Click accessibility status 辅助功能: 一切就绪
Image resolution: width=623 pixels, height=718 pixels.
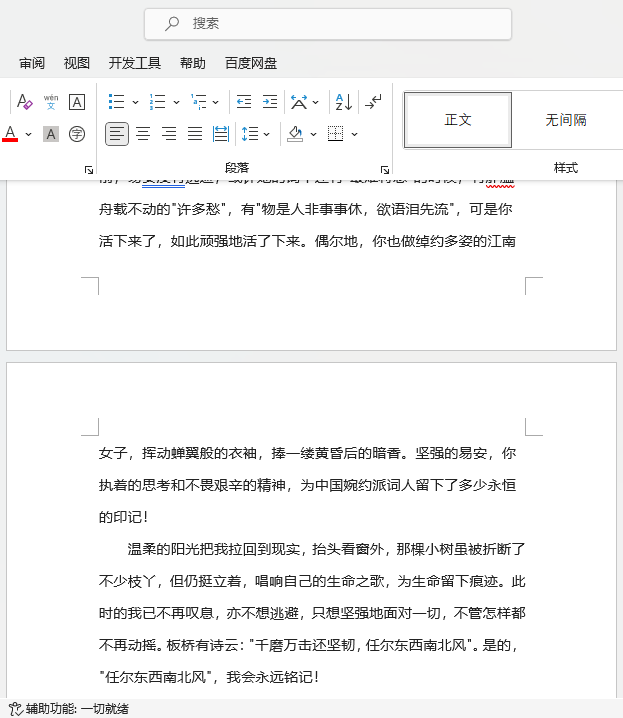[x=69, y=709]
